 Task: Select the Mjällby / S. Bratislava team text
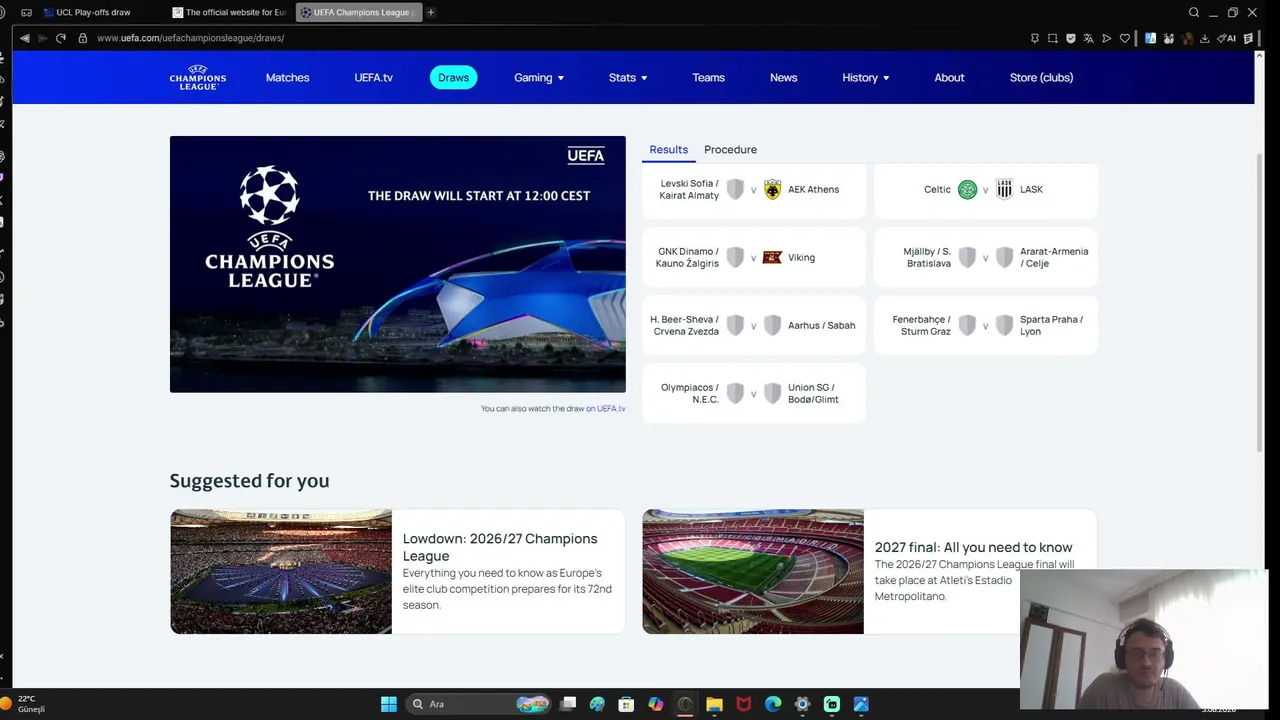point(927,258)
